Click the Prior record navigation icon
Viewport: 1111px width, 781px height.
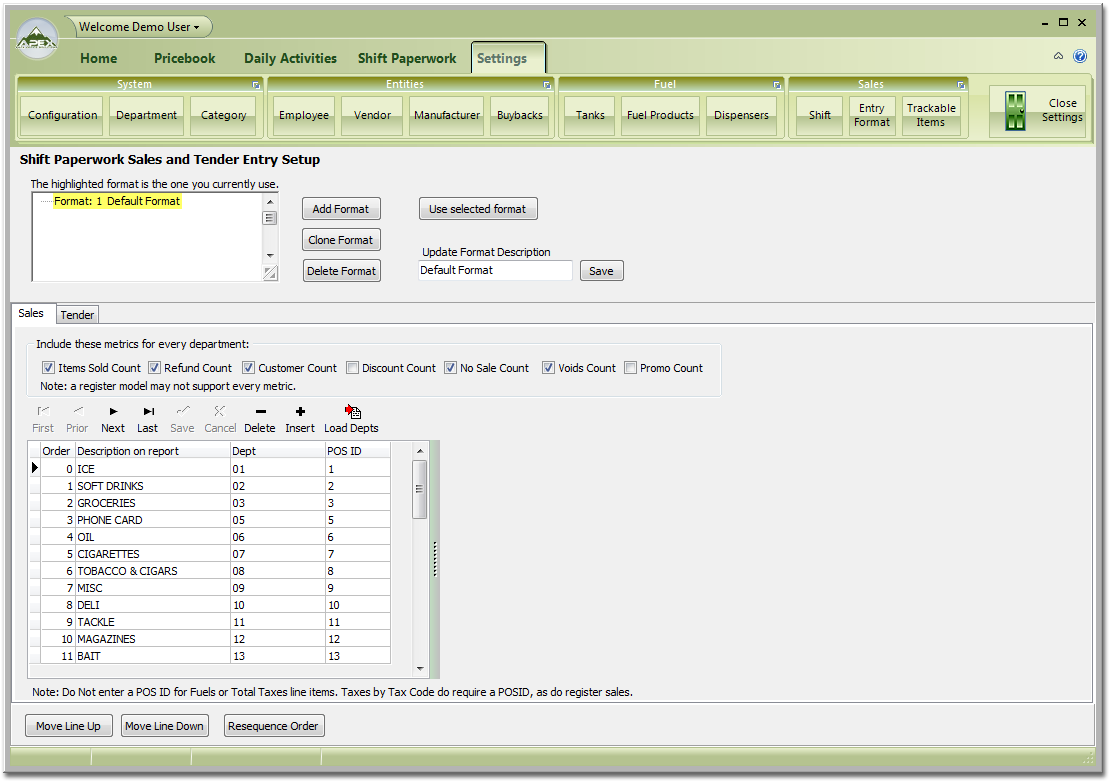click(77, 411)
